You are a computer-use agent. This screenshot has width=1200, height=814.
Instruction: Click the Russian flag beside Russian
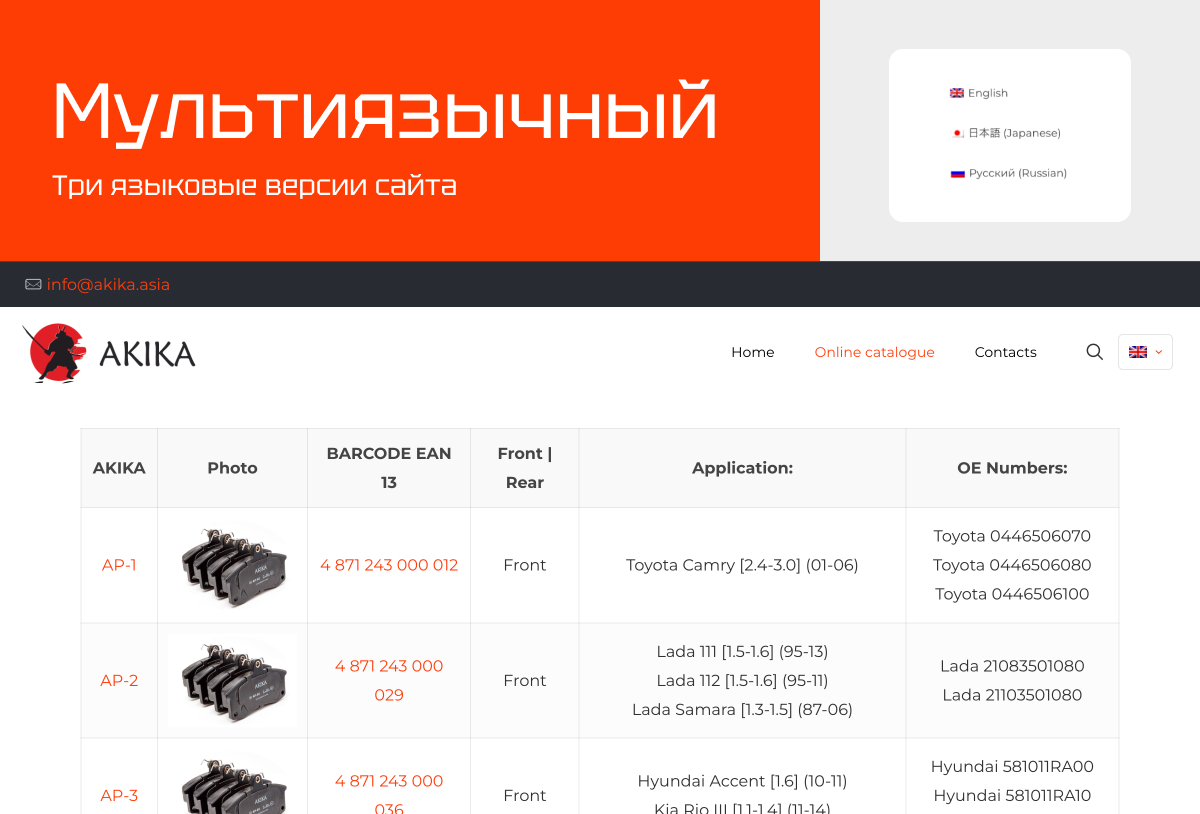point(957,173)
